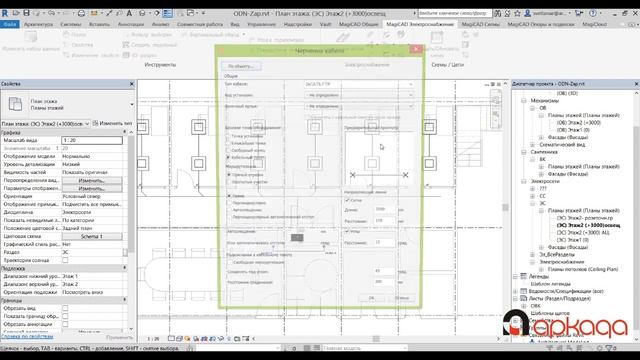Switch to the Архитектура ribbon tab

click(38, 24)
